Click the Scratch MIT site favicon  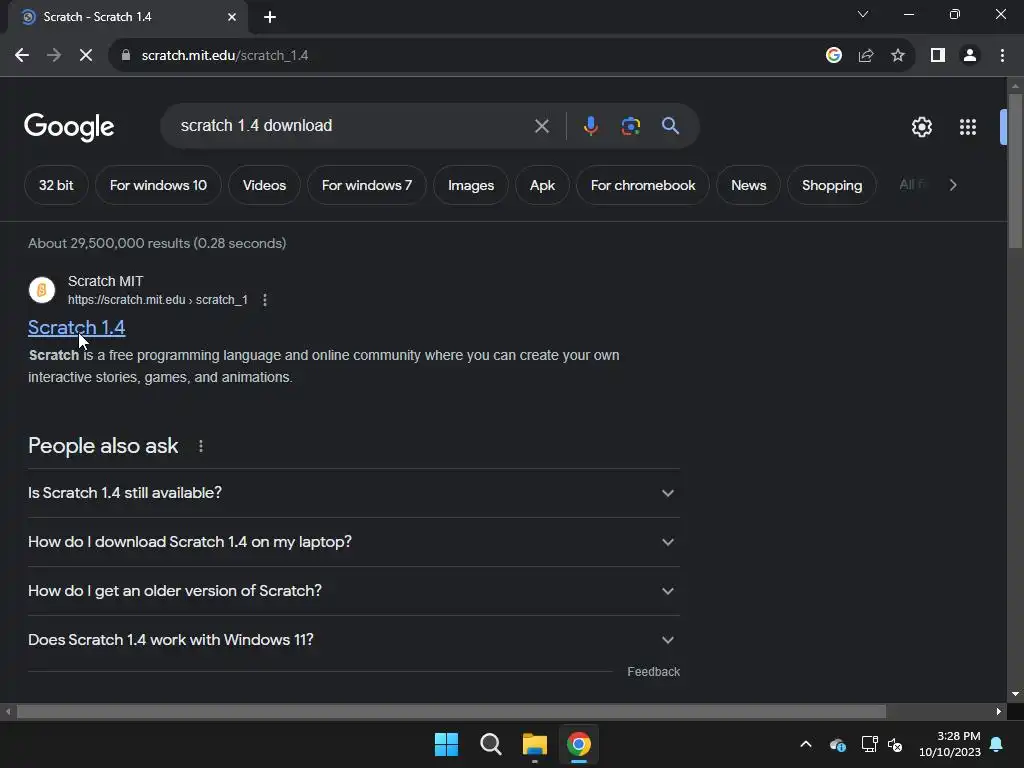[x=42, y=290]
